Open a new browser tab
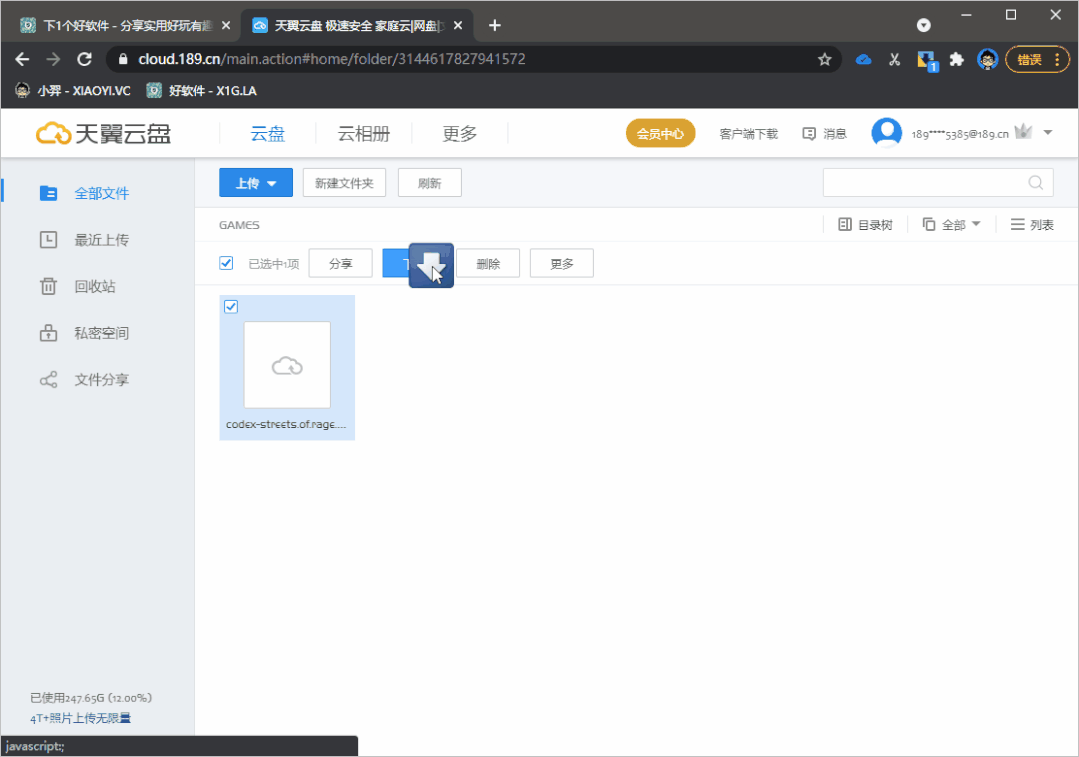 (494, 25)
